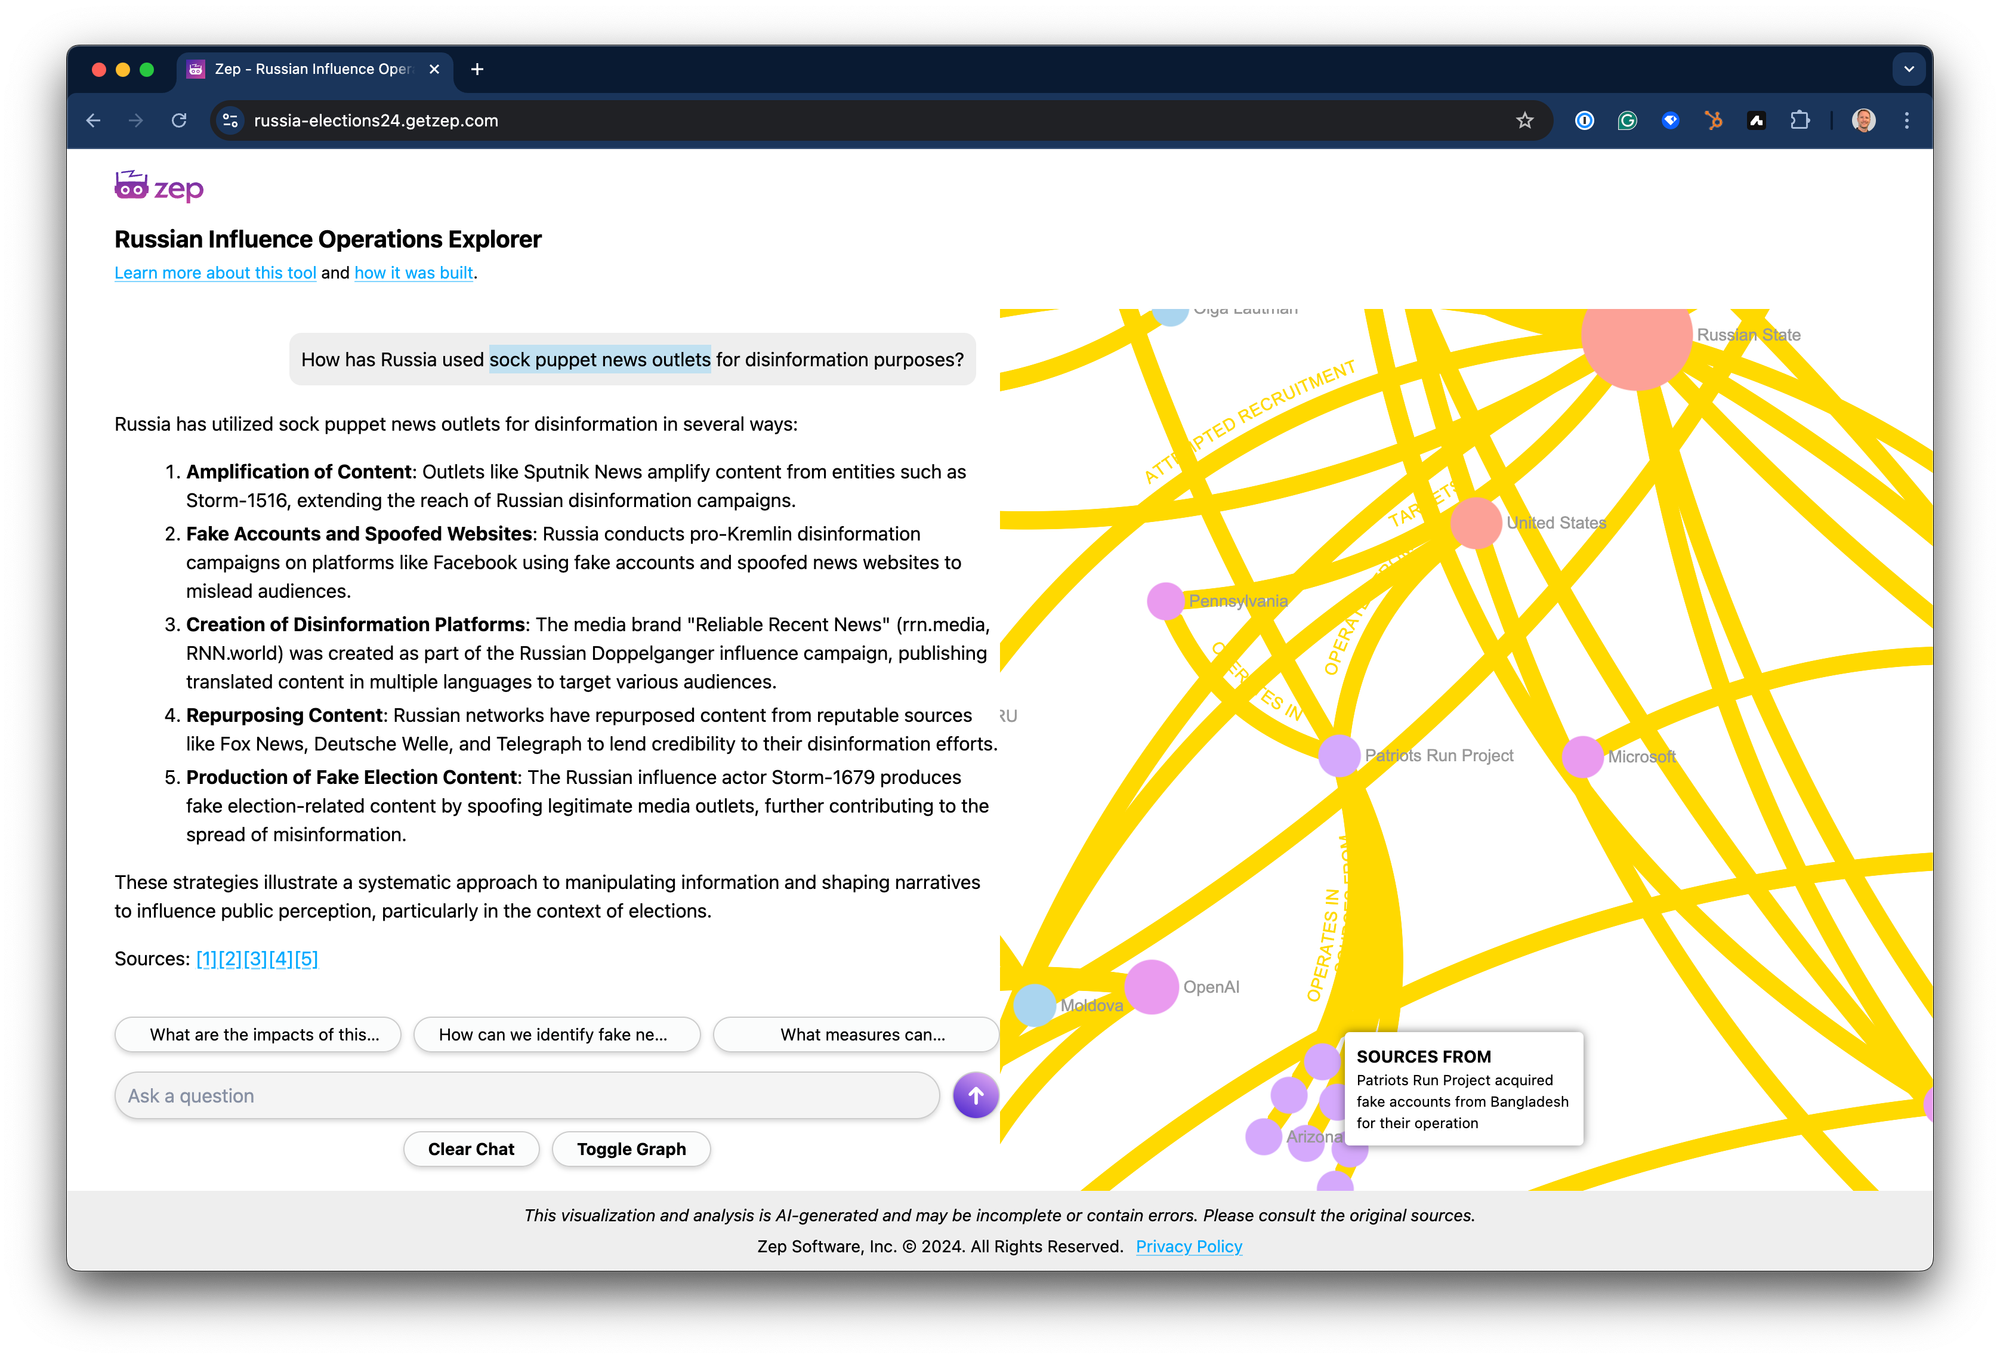Click the 1Password extension icon
Viewport: 2000px width, 1359px height.
1584,121
